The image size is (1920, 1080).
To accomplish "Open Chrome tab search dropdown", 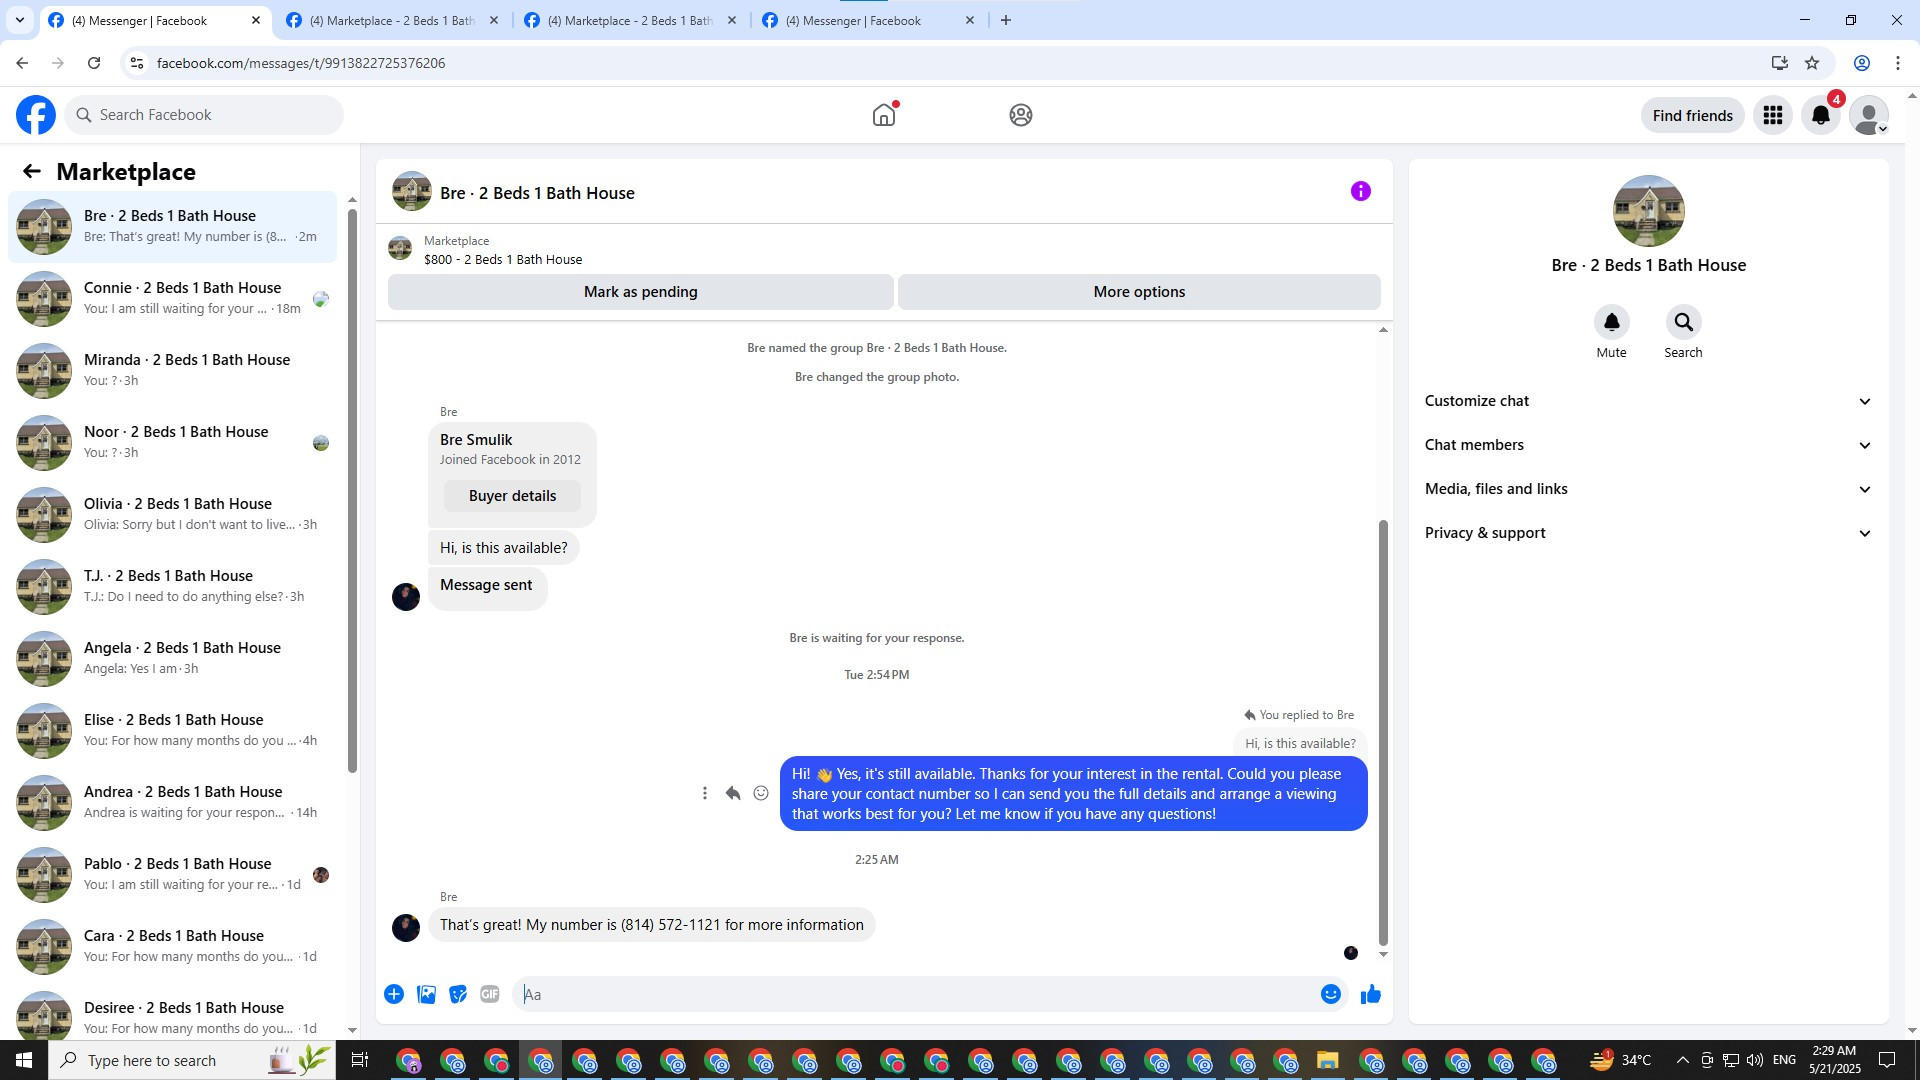I will tap(20, 20).
